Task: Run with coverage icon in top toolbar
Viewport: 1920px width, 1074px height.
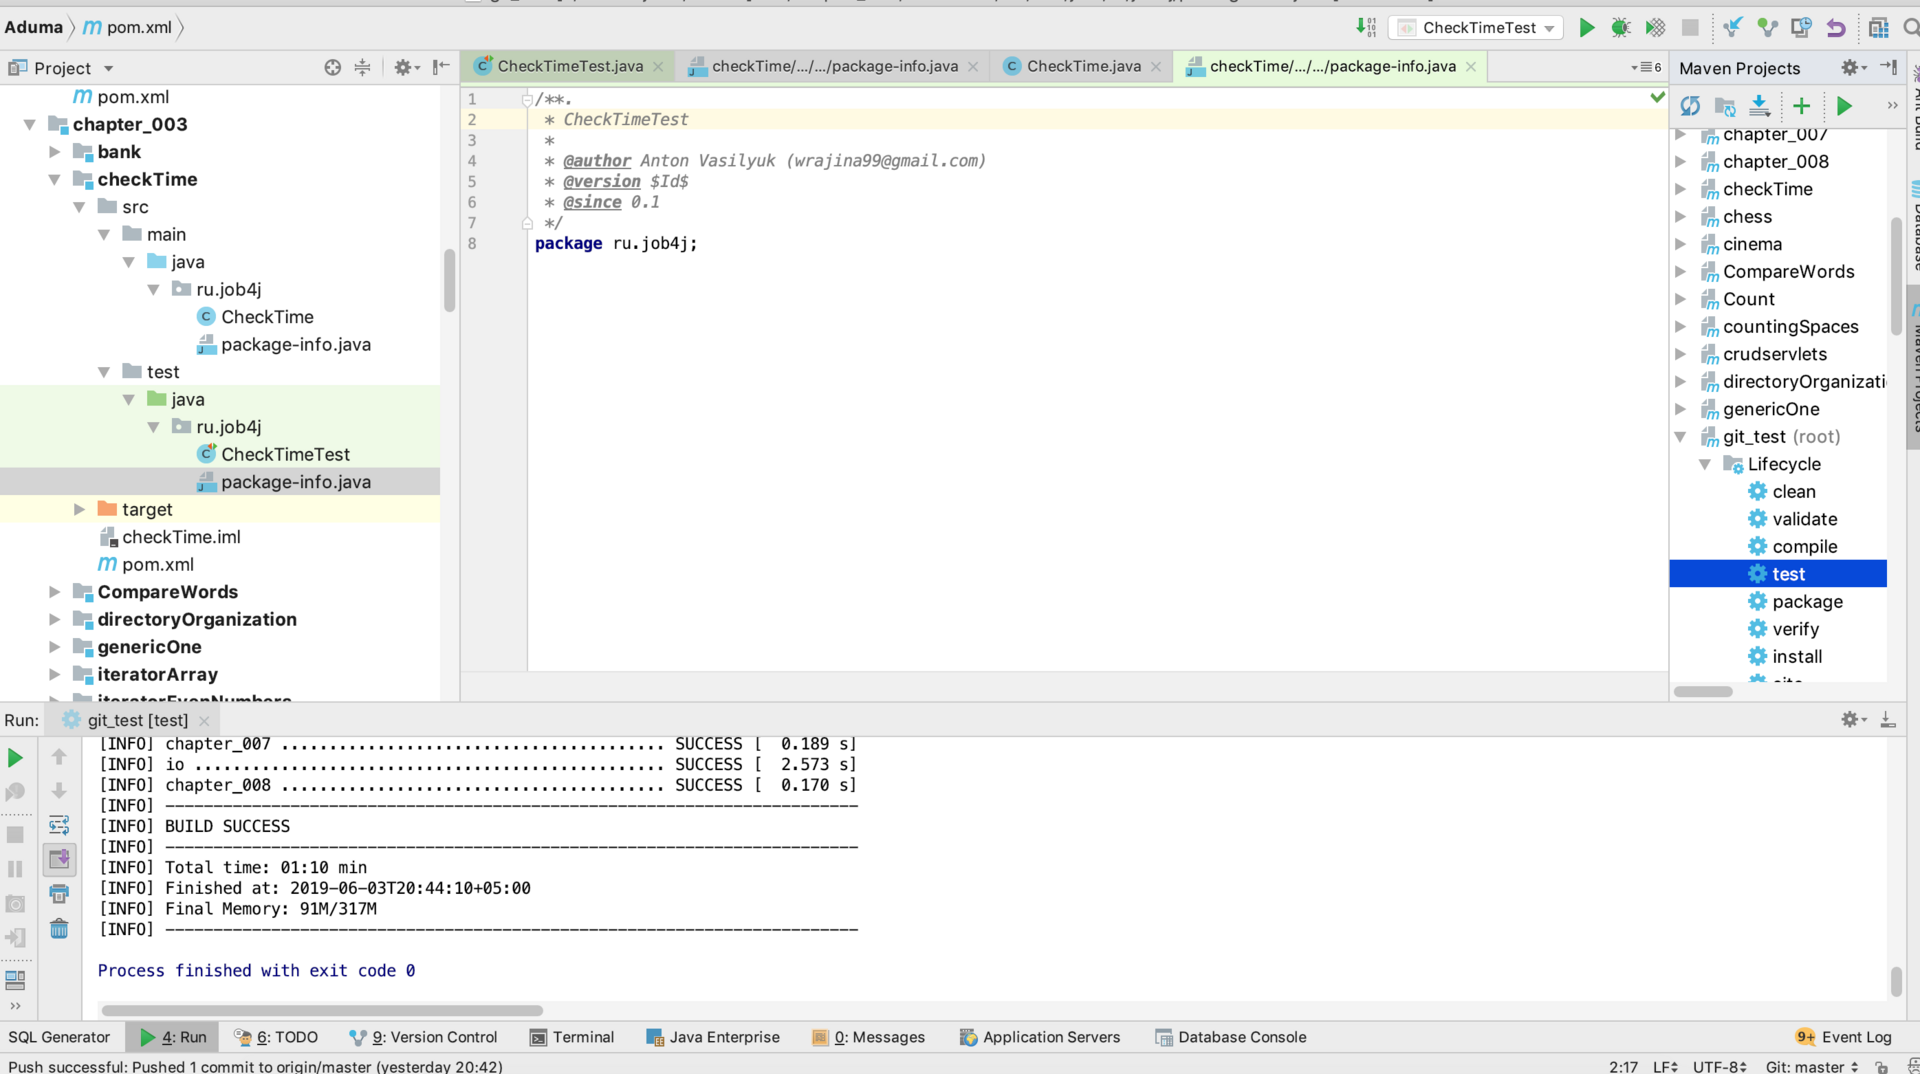Action: tap(1656, 28)
